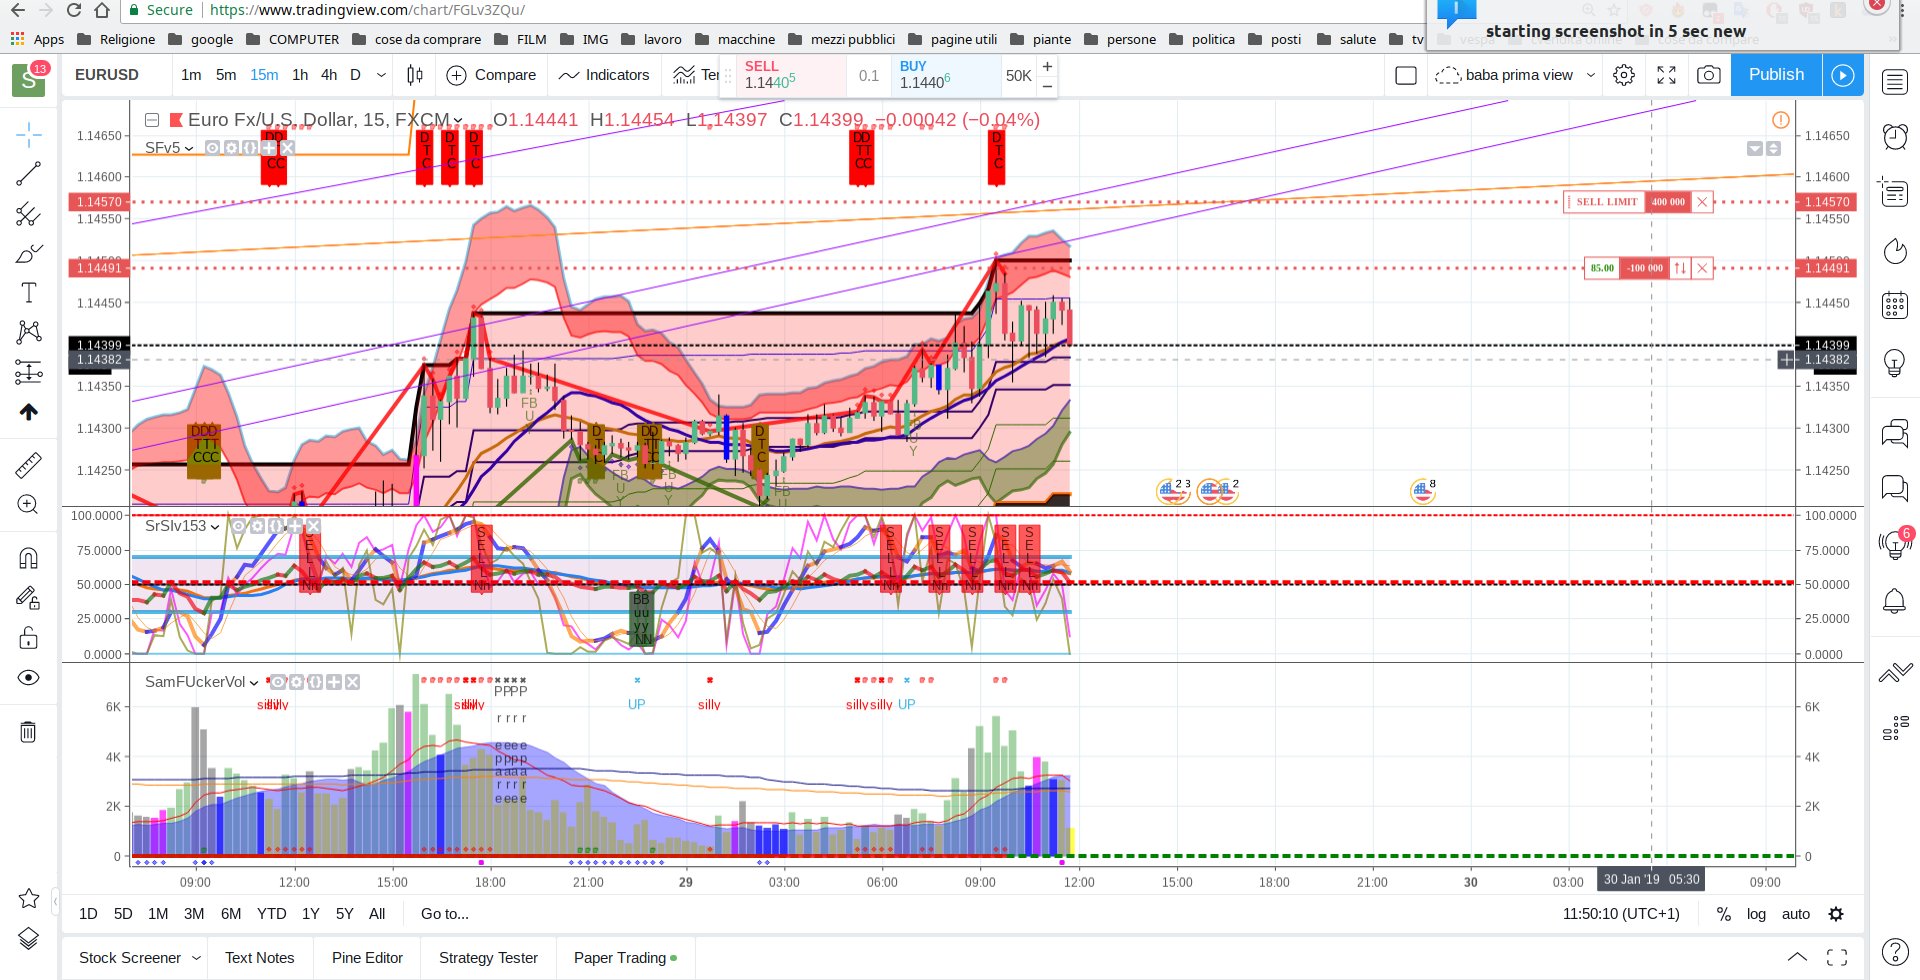Click the SELL 1.14405 button
Screen dimensions: 1920x980
792,75
